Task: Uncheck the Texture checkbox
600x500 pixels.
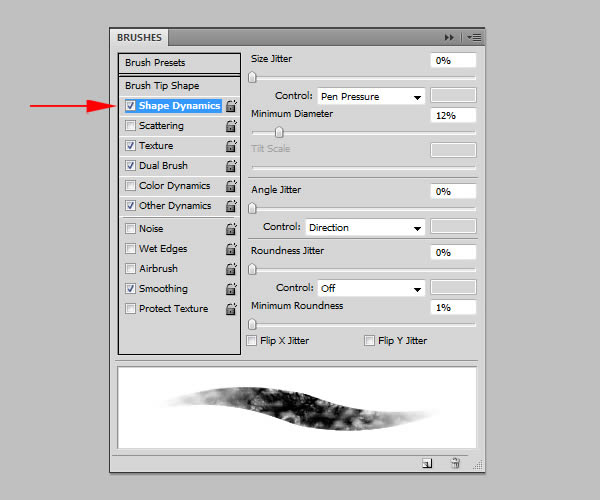Action: pyautogui.click(x=130, y=145)
